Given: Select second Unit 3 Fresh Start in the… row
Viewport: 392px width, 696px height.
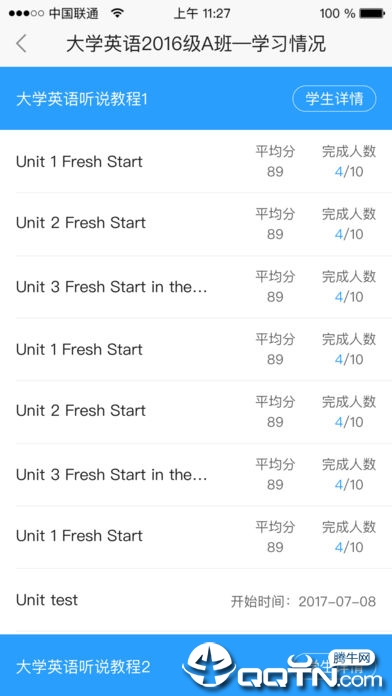Looking at the screenshot, I should pos(196,475).
